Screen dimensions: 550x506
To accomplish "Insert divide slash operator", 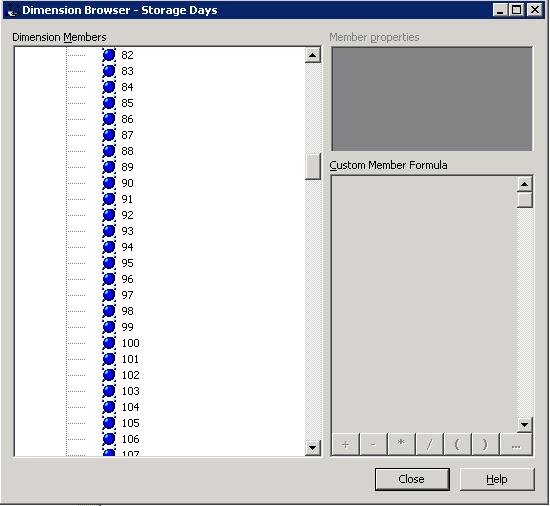I will (x=430, y=444).
